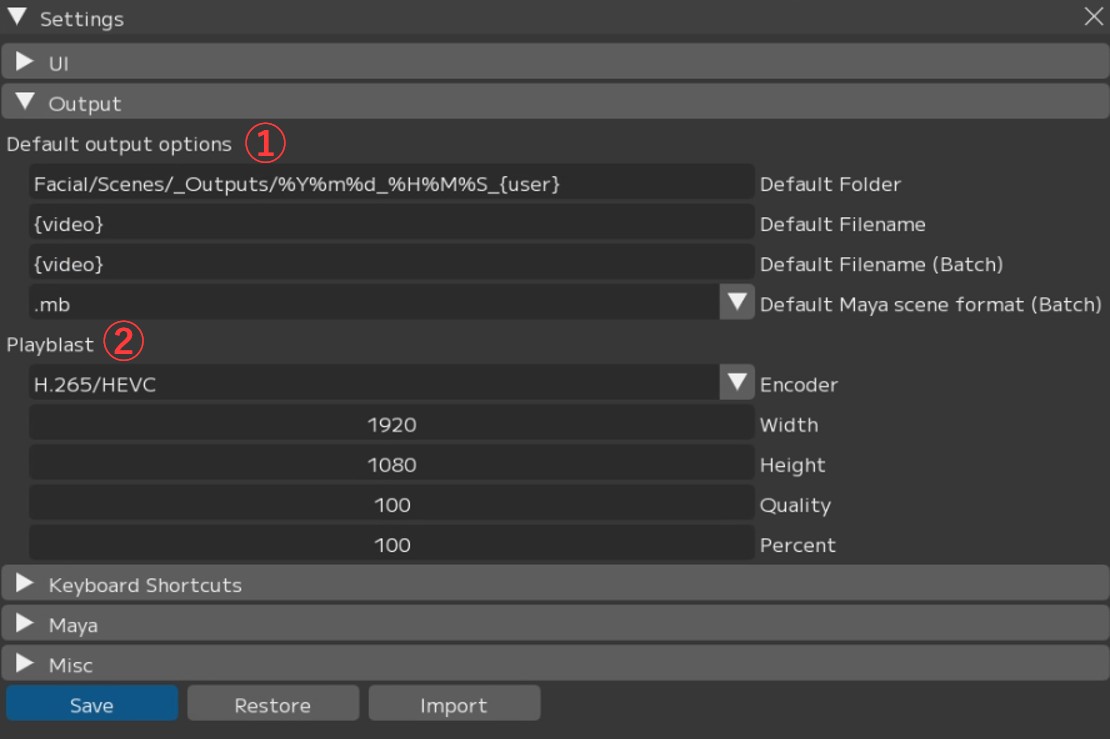Click the Default Folder path field
The image size is (1110, 739).
(x=391, y=183)
